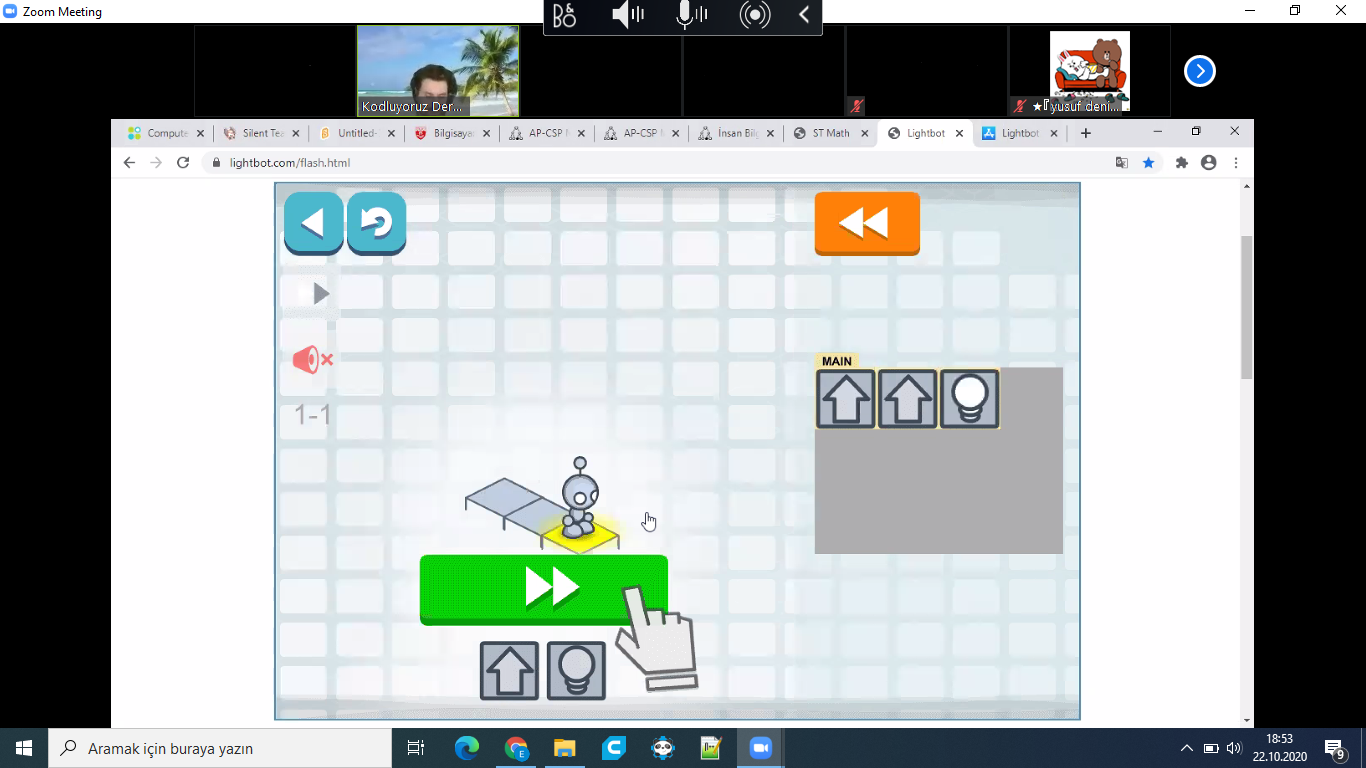This screenshot has width=1366, height=768.
Task: Click the light bulb command in MAIN program
Action: pos(970,399)
